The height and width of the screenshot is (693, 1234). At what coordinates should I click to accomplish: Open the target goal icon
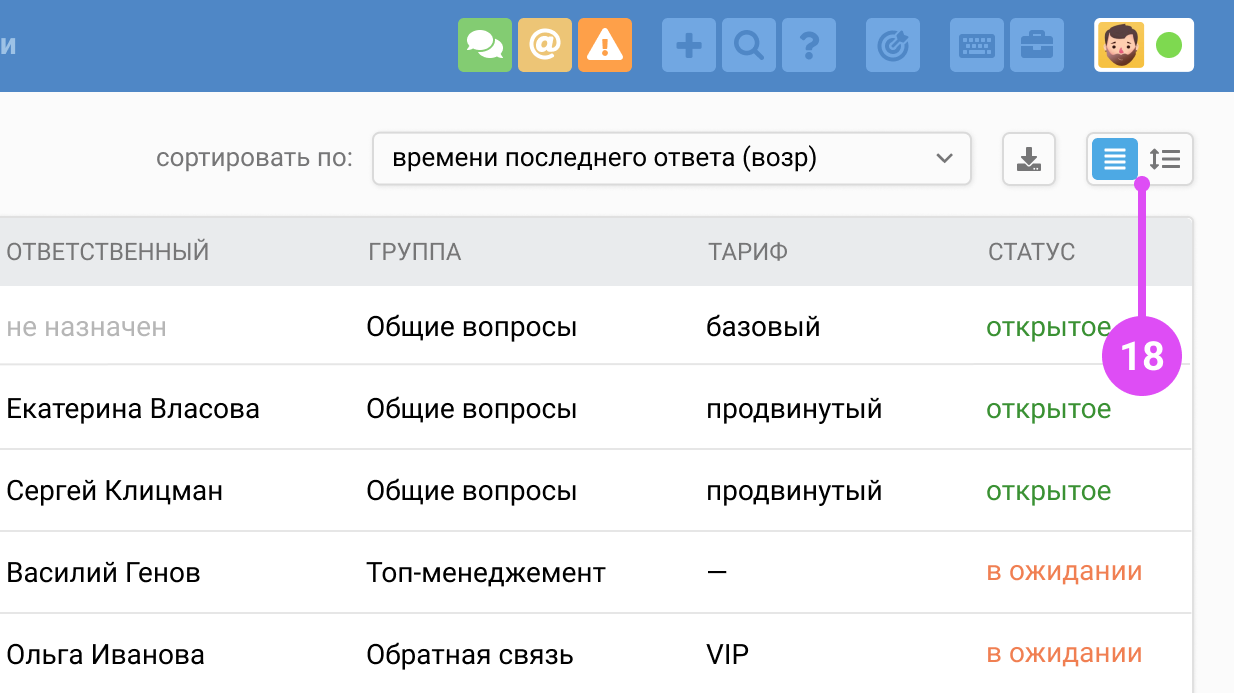point(892,45)
